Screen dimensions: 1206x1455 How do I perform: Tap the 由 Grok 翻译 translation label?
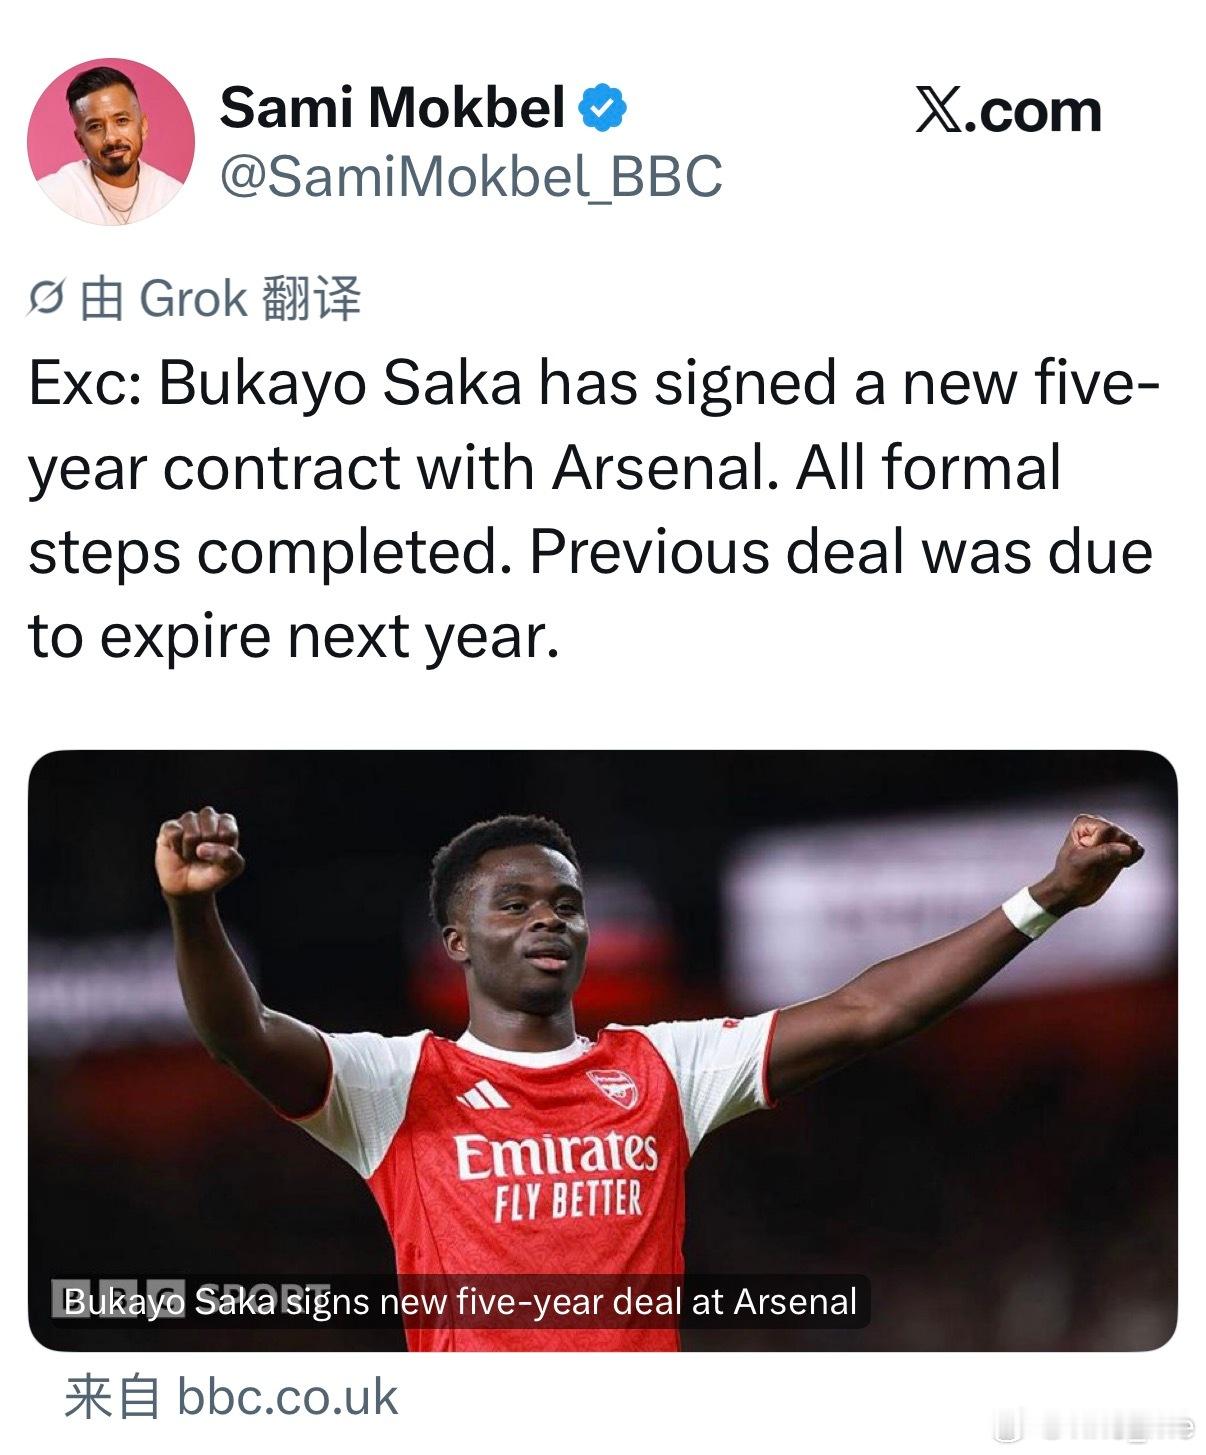pos(219,299)
